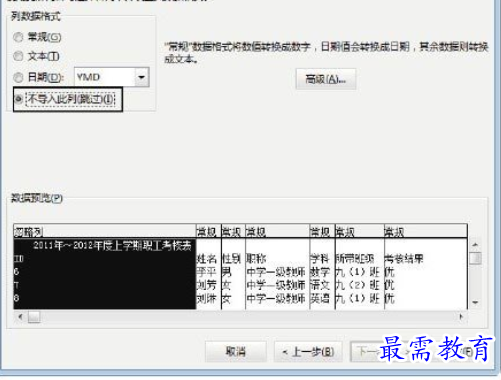Click the 上一步(B) button
The width and height of the screenshot is (501, 380).
308,351
